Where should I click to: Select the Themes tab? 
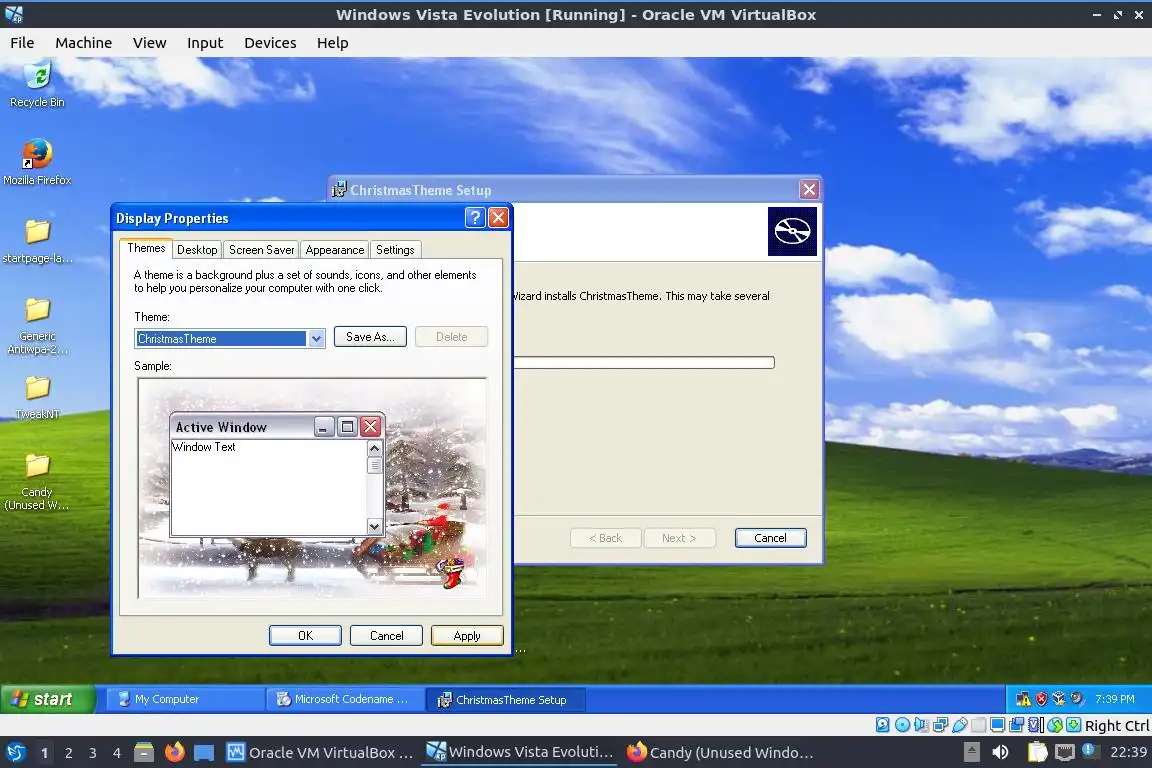pyautogui.click(x=146, y=248)
